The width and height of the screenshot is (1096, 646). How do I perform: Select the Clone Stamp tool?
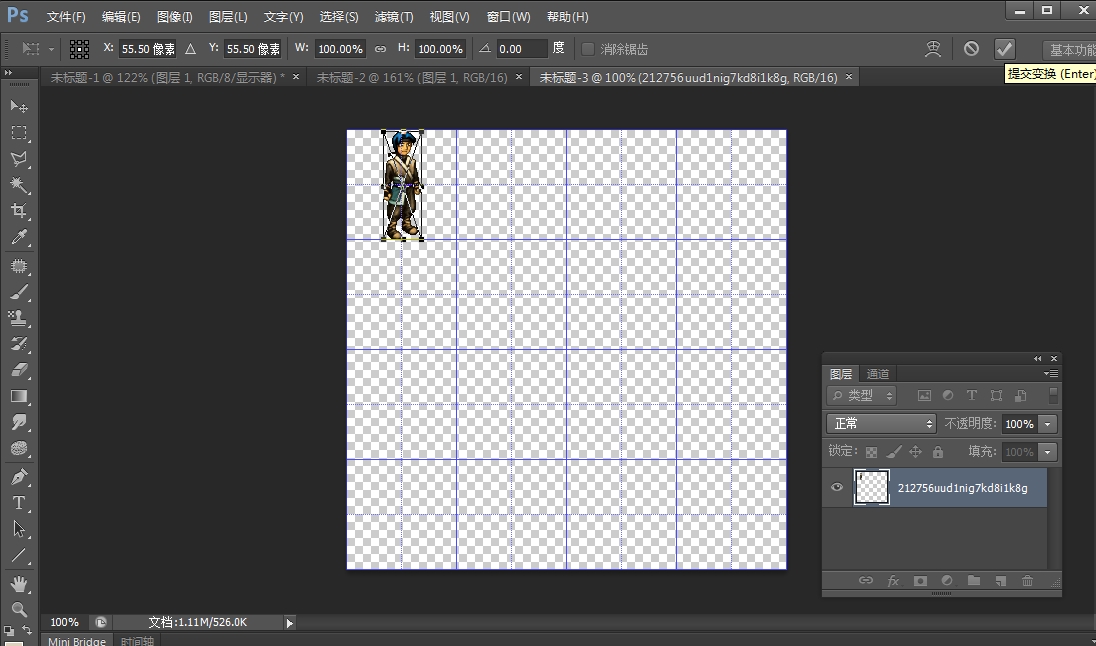19,318
